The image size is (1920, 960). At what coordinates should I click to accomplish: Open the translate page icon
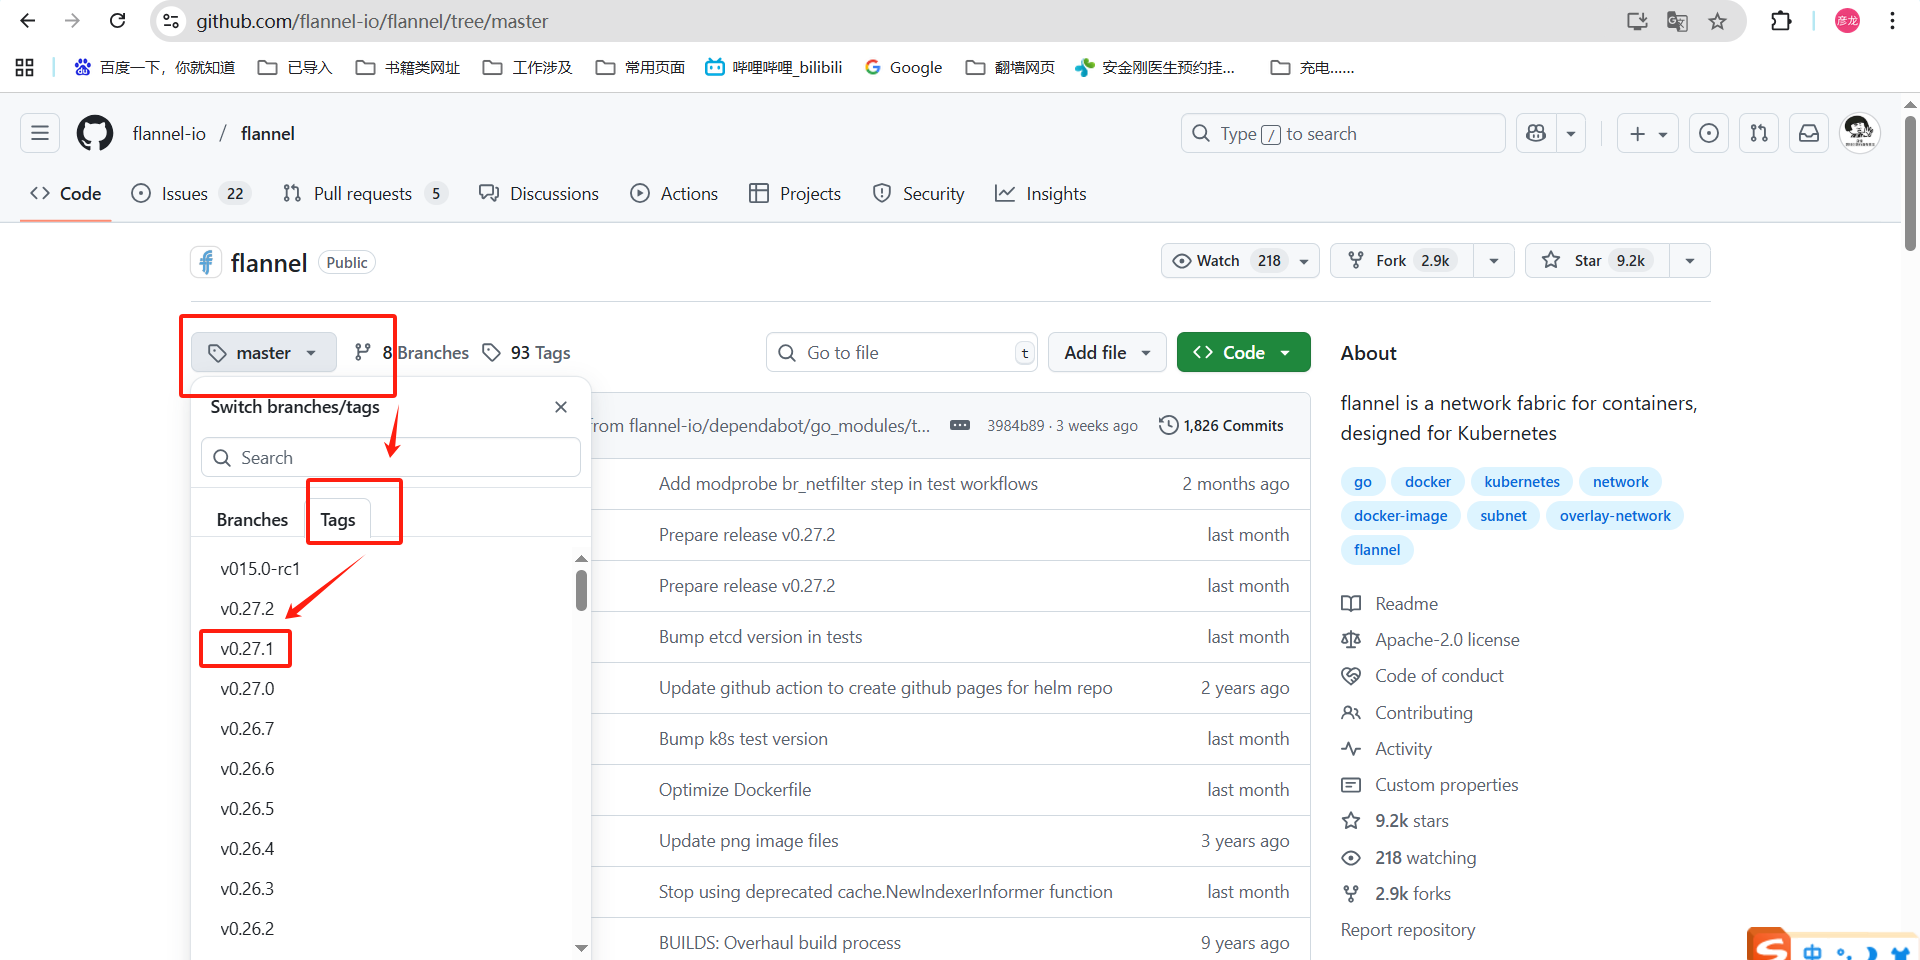(1677, 21)
